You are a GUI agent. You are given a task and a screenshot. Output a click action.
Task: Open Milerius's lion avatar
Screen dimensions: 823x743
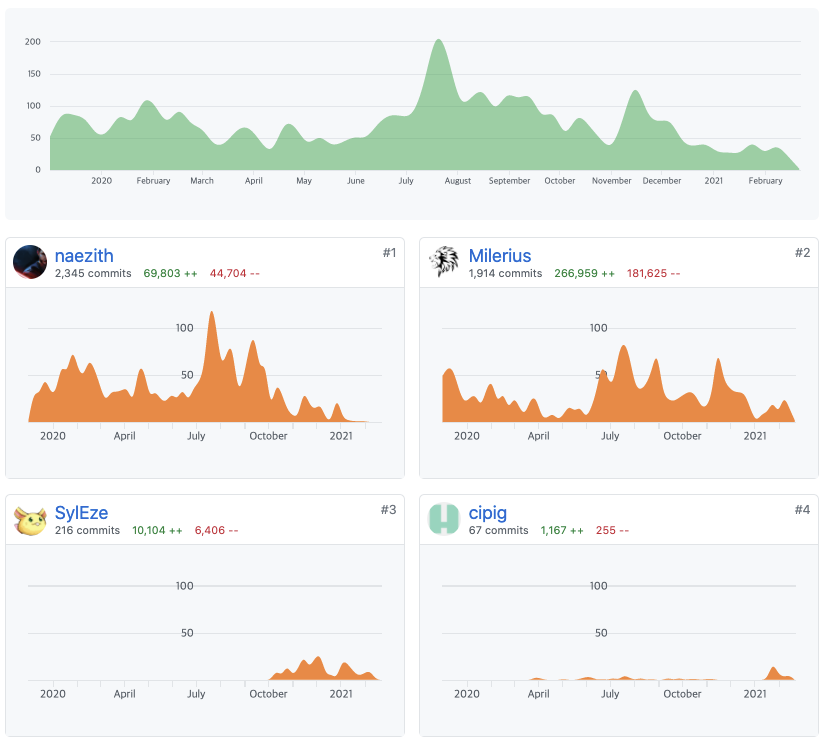[444, 262]
